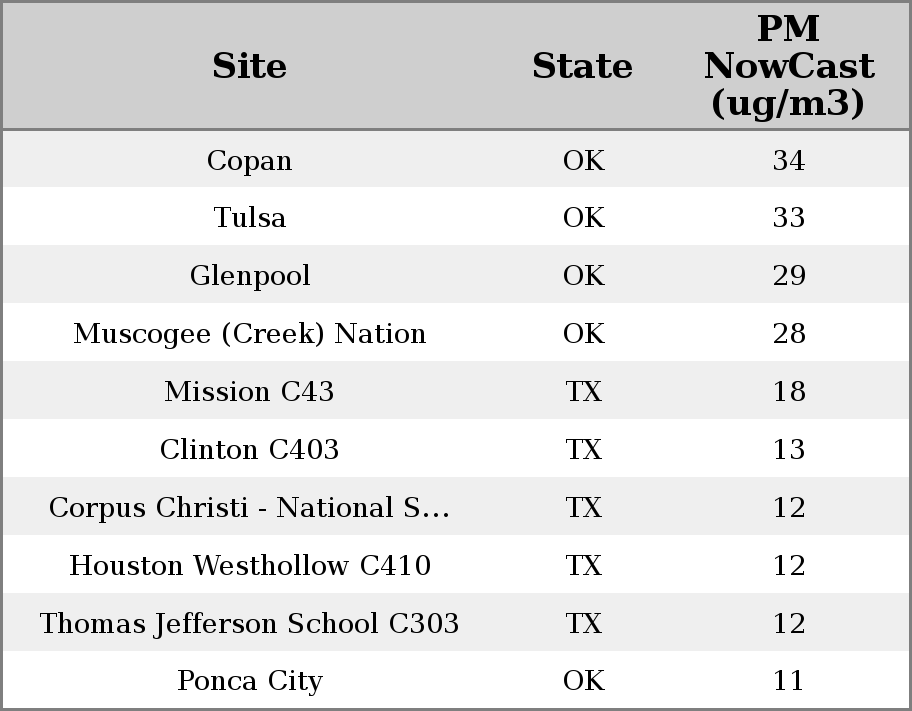Select Muscogee (Creek) Nation row
The width and height of the screenshot is (912, 711).
[x=249, y=334]
